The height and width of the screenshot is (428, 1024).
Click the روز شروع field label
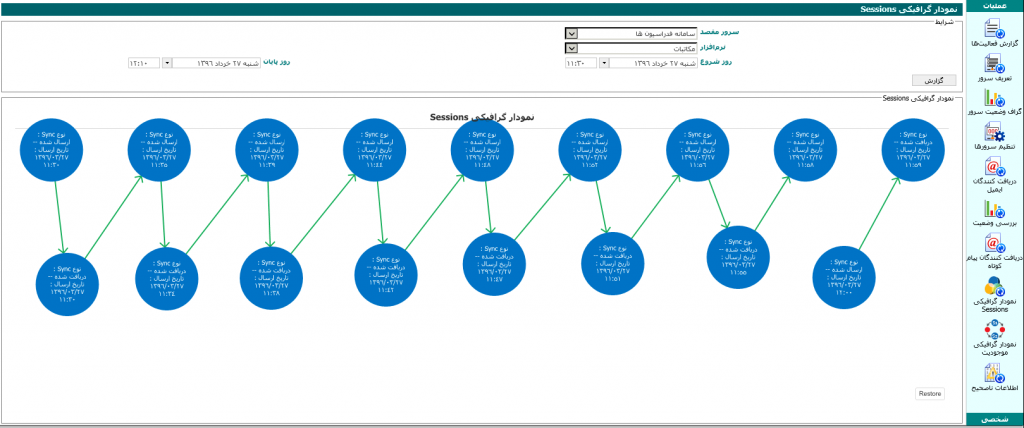[x=714, y=63]
